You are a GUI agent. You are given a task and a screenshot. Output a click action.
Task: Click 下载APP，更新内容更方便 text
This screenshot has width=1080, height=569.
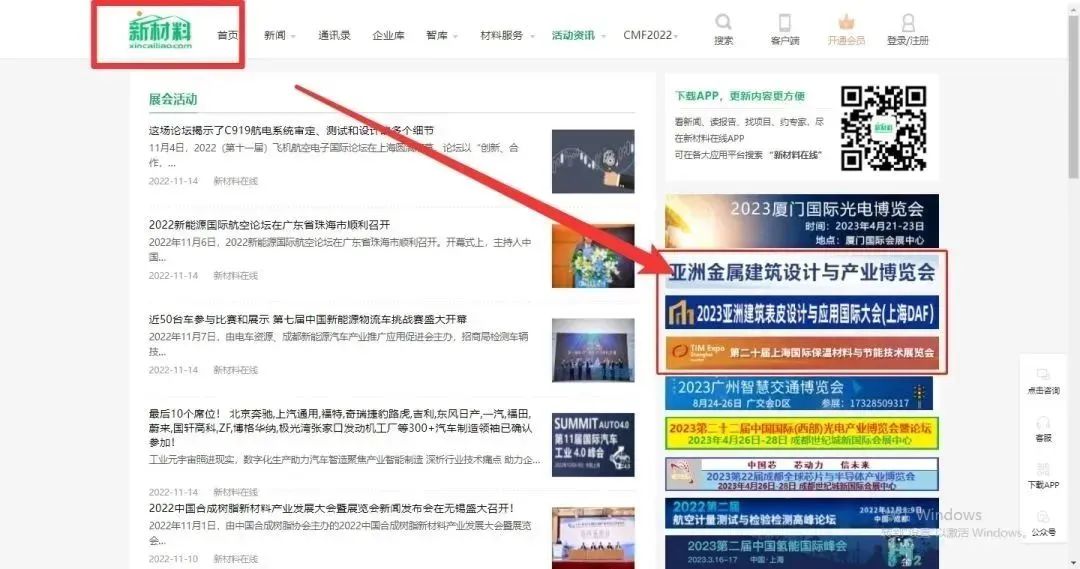click(740, 96)
